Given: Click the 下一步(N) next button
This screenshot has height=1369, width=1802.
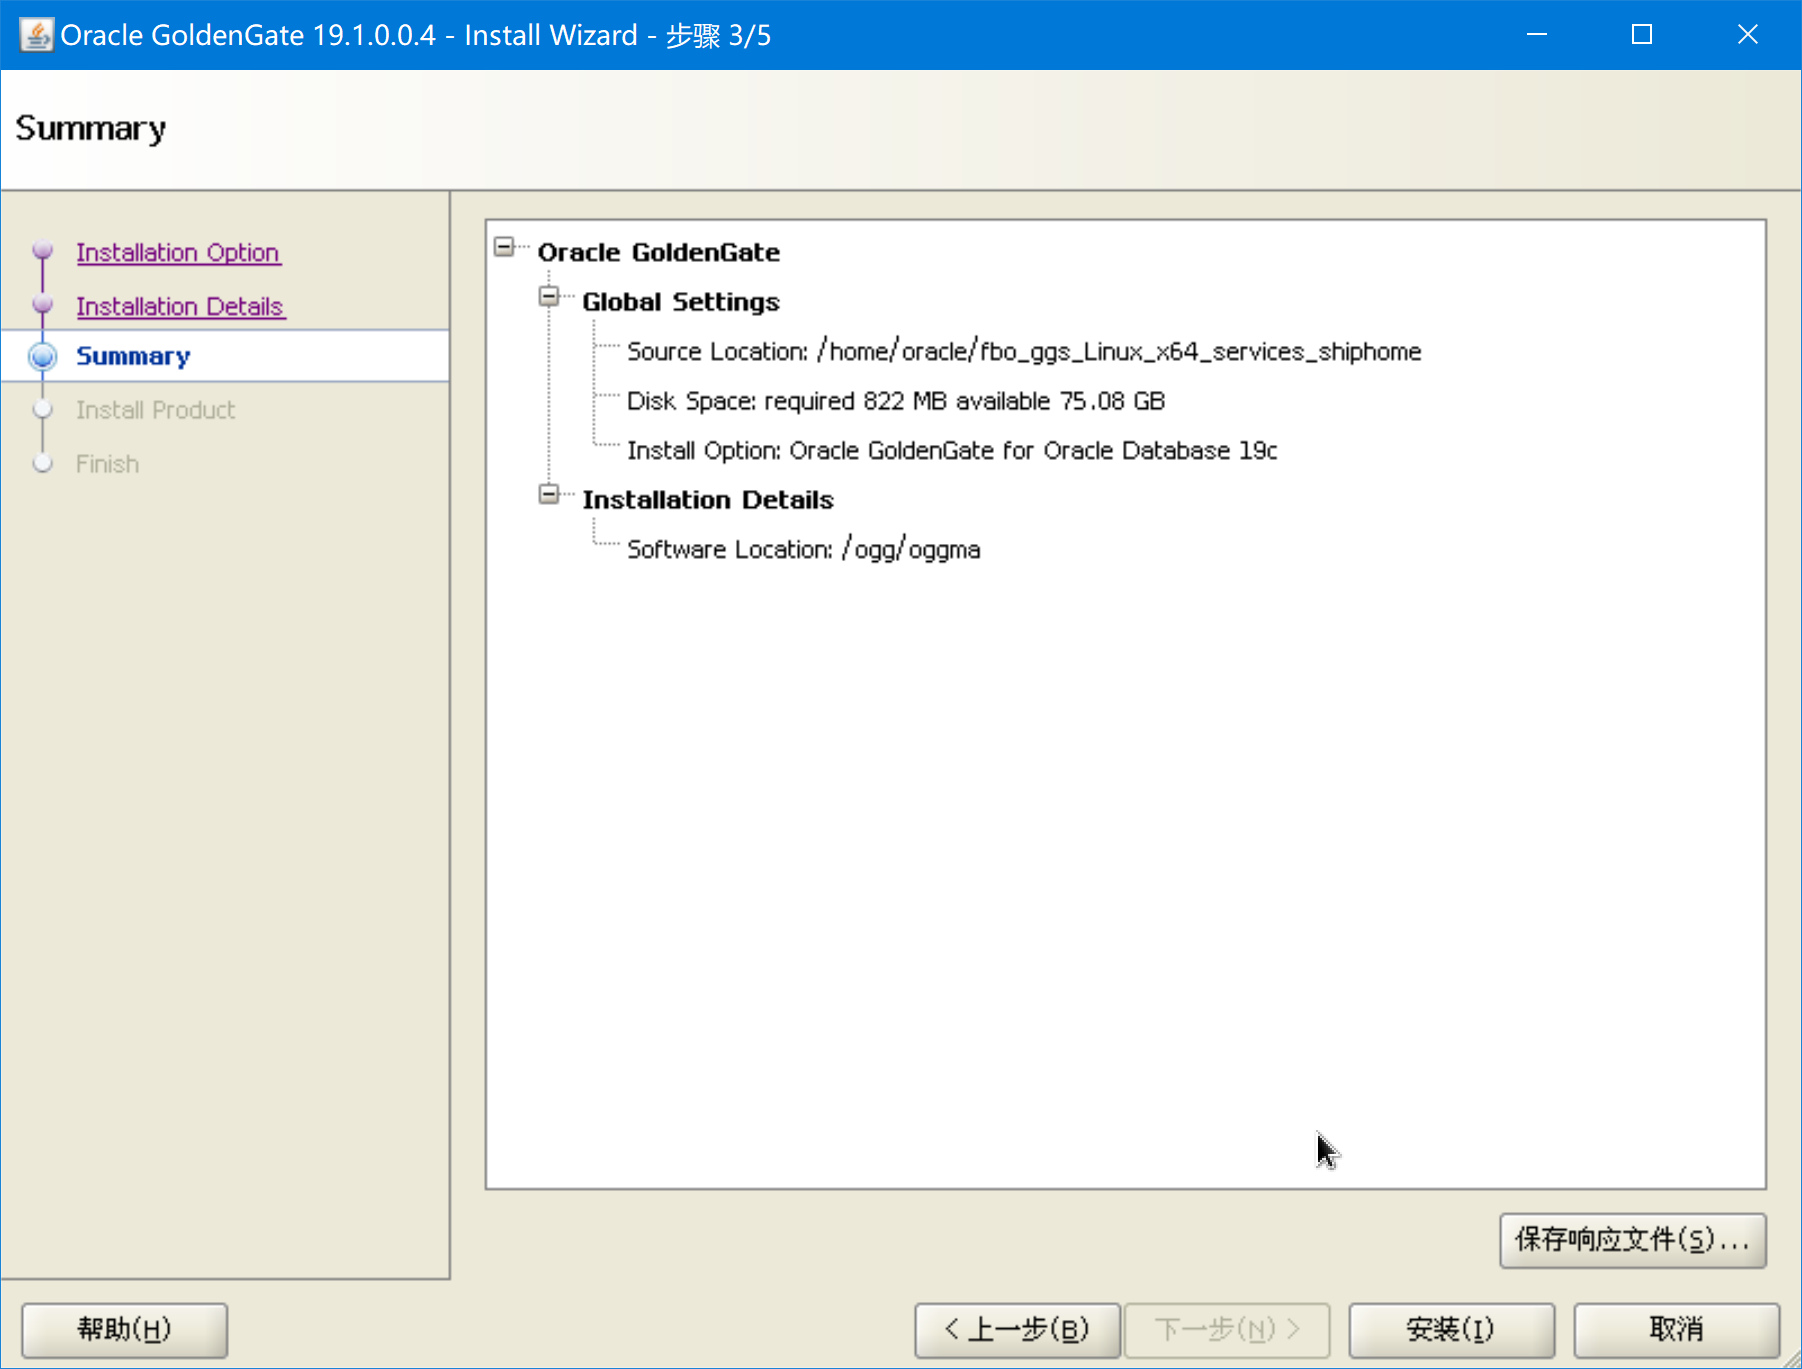Looking at the screenshot, I should pos(1228,1330).
